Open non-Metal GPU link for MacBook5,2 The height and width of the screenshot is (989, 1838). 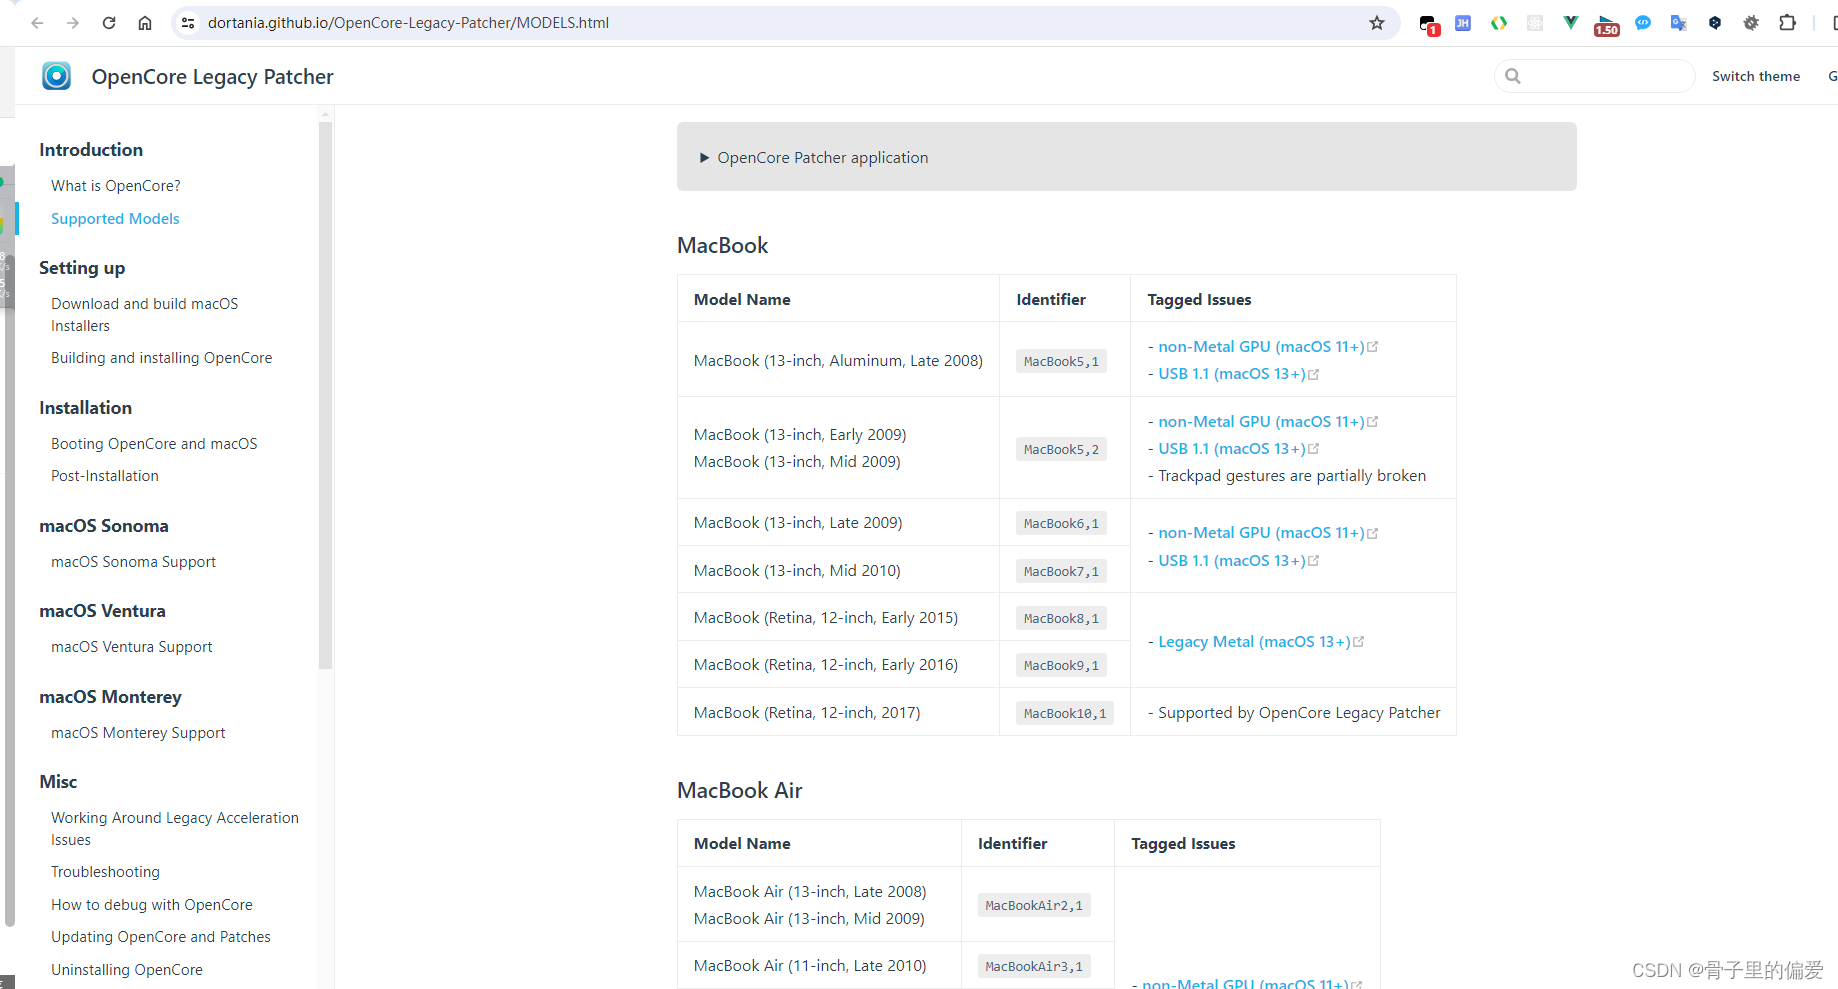point(1261,422)
